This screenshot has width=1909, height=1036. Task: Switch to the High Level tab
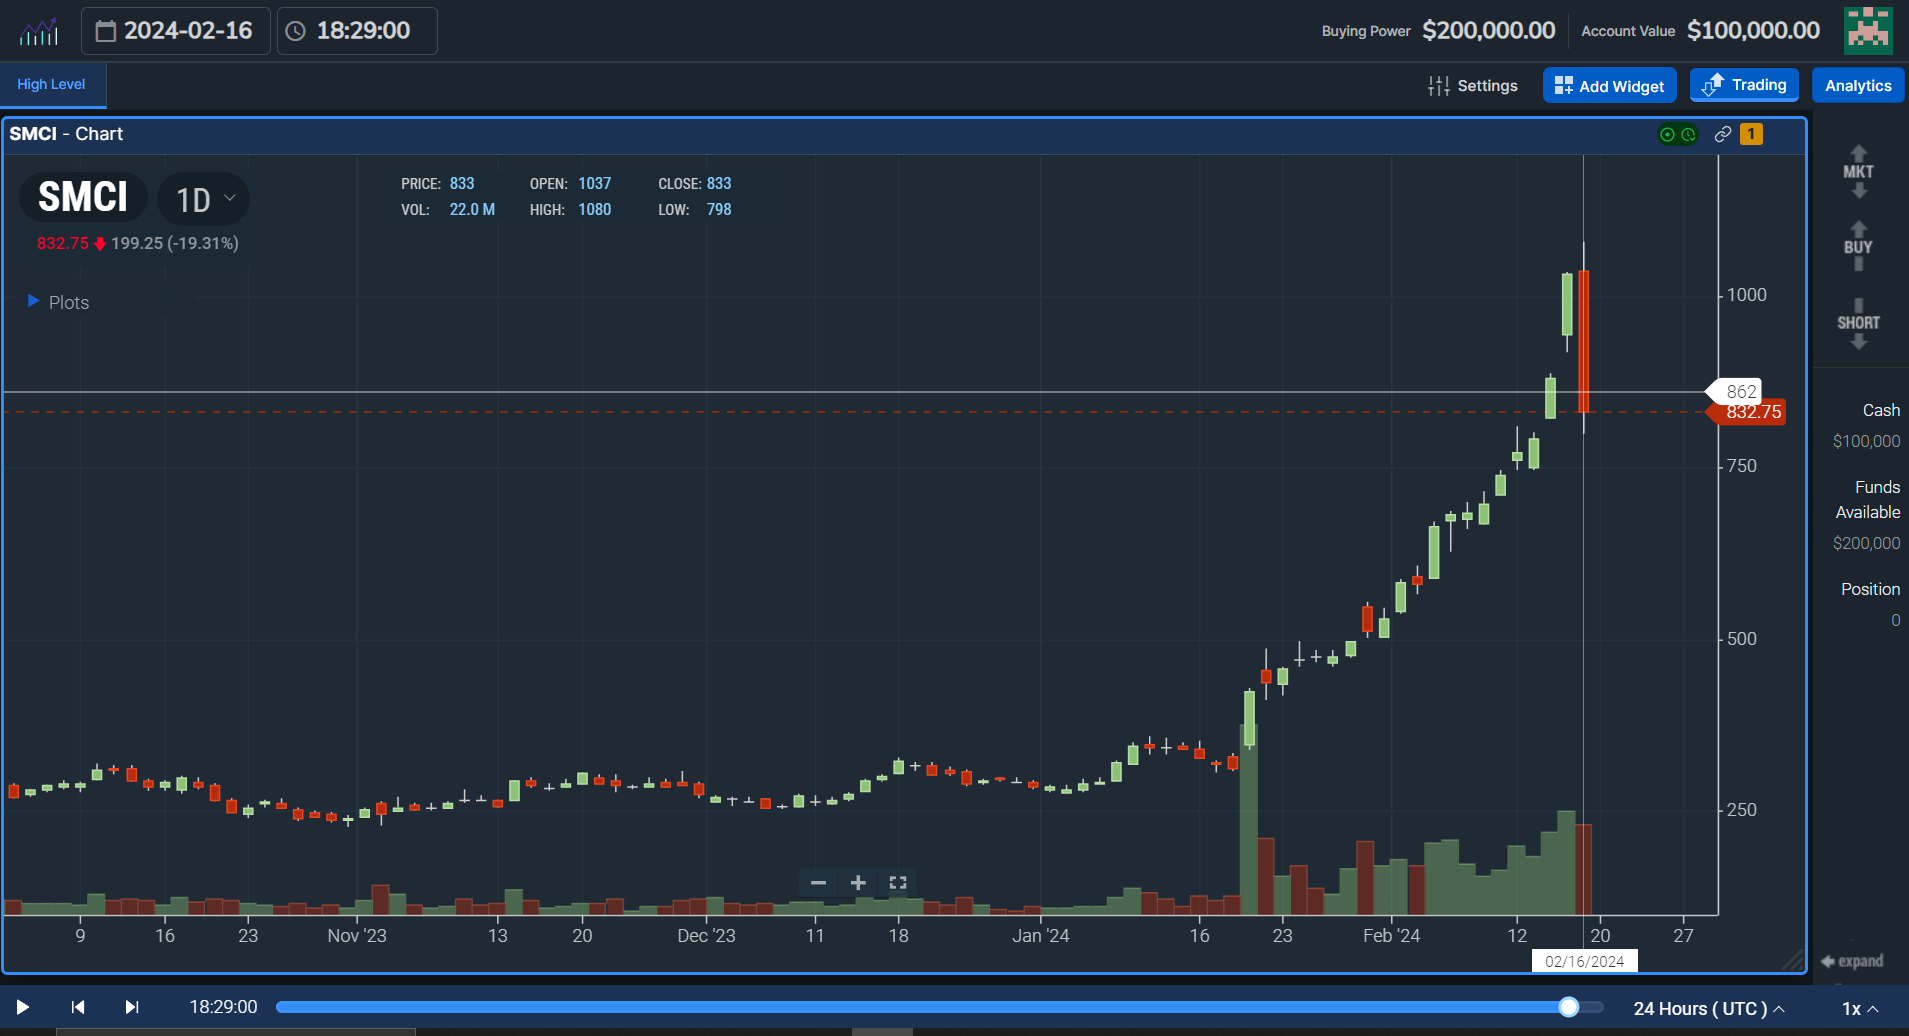(51, 85)
